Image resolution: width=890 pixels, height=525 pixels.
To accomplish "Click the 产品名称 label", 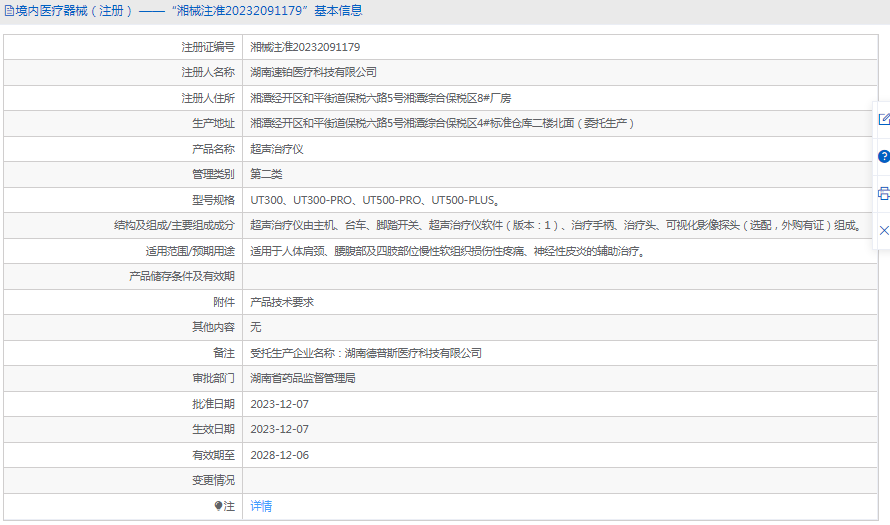I will tap(213, 149).
